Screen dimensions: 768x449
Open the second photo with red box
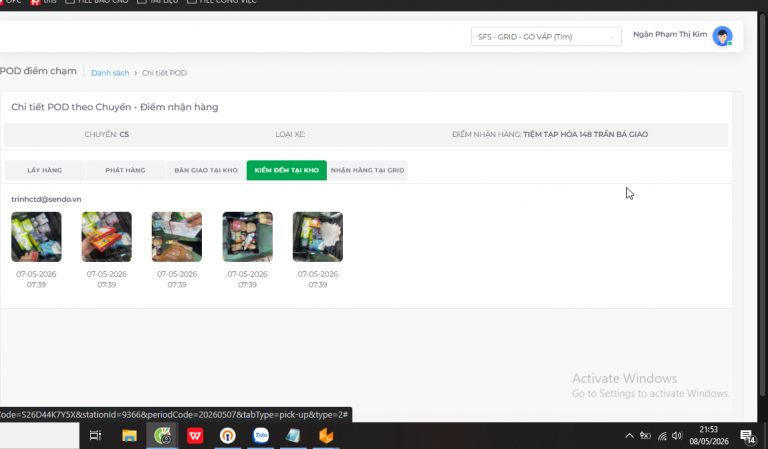click(x=106, y=236)
